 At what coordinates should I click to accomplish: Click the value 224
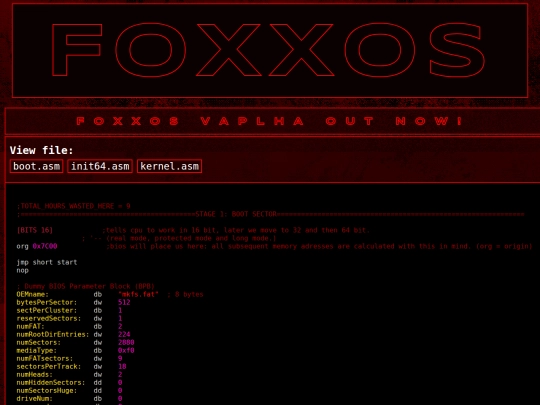pyautogui.click(x=124, y=334)
